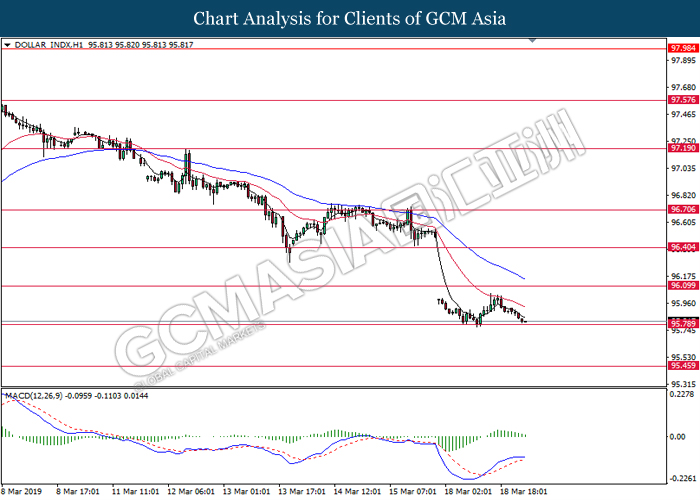700x500 pixels.
Task: Click the 95.315 price axis value
Action: (683, 384)
